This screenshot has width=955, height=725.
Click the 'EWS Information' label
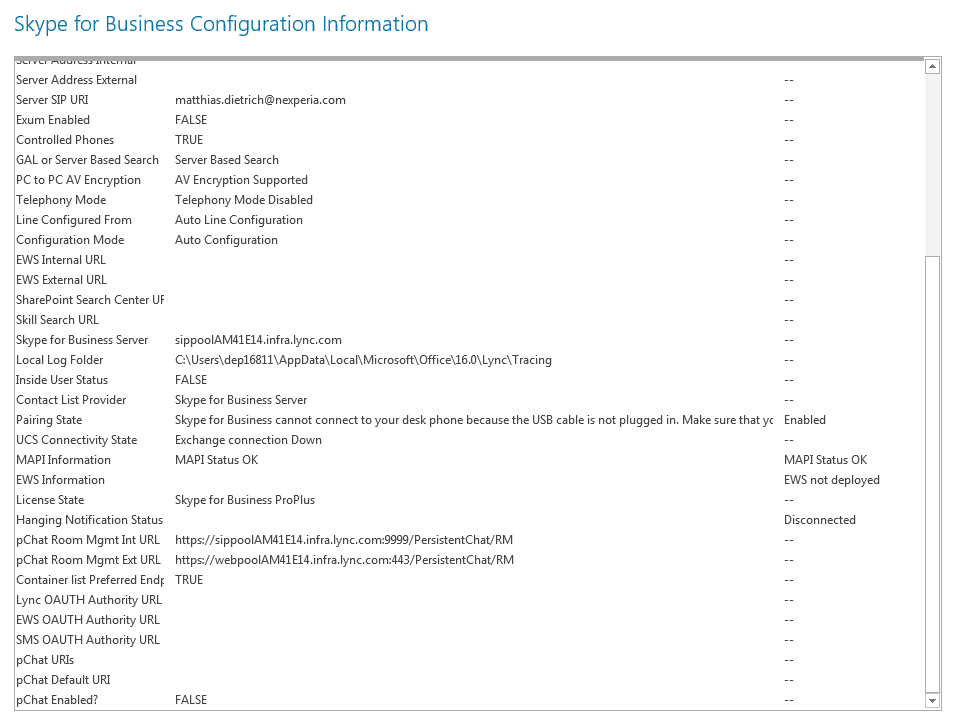click(x=60, y=480)
